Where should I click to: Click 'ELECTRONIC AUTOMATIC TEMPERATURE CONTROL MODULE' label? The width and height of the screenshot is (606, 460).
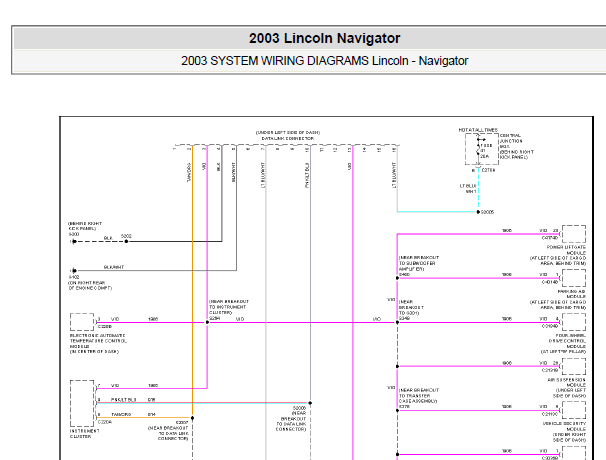pyautogui.click(x=98, y=341)
